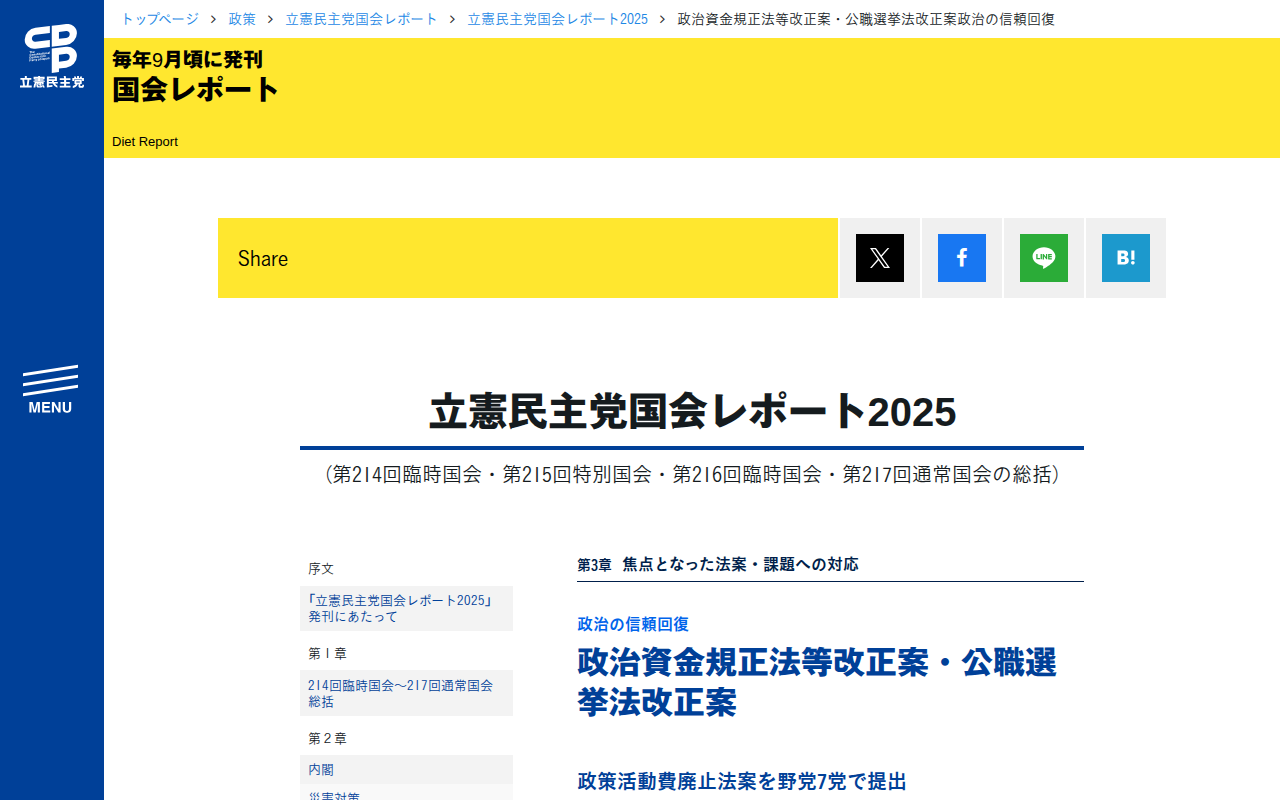
Task: Bookmark with the Hatena B! icon
Action: [1126, 258]
